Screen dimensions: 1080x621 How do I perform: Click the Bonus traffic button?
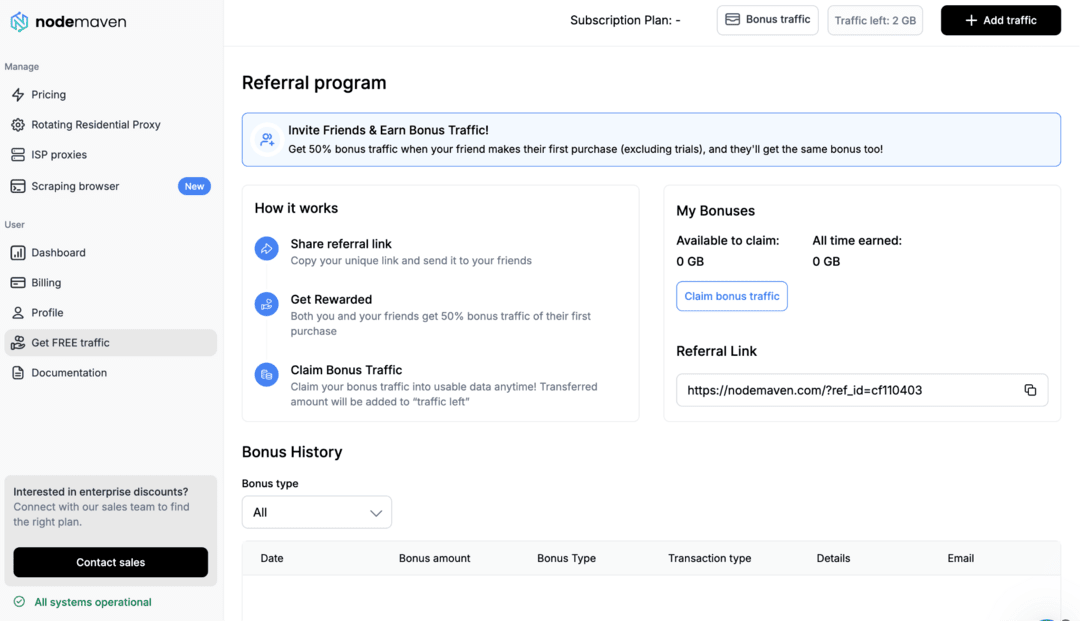[767, 20]
